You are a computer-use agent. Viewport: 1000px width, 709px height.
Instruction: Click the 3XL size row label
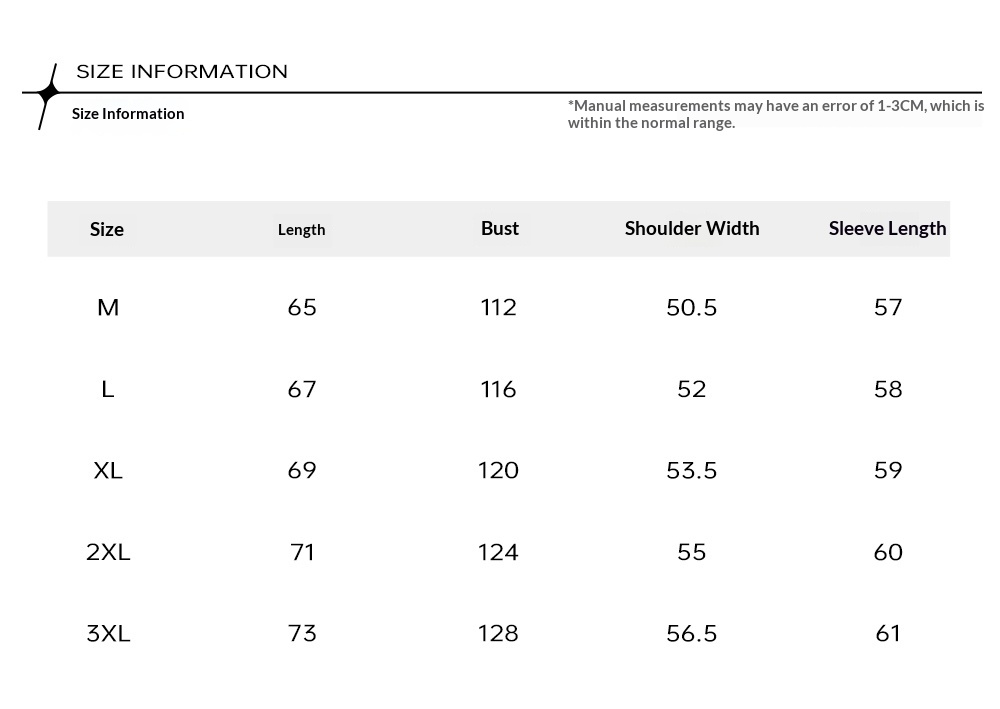(108, 633)
